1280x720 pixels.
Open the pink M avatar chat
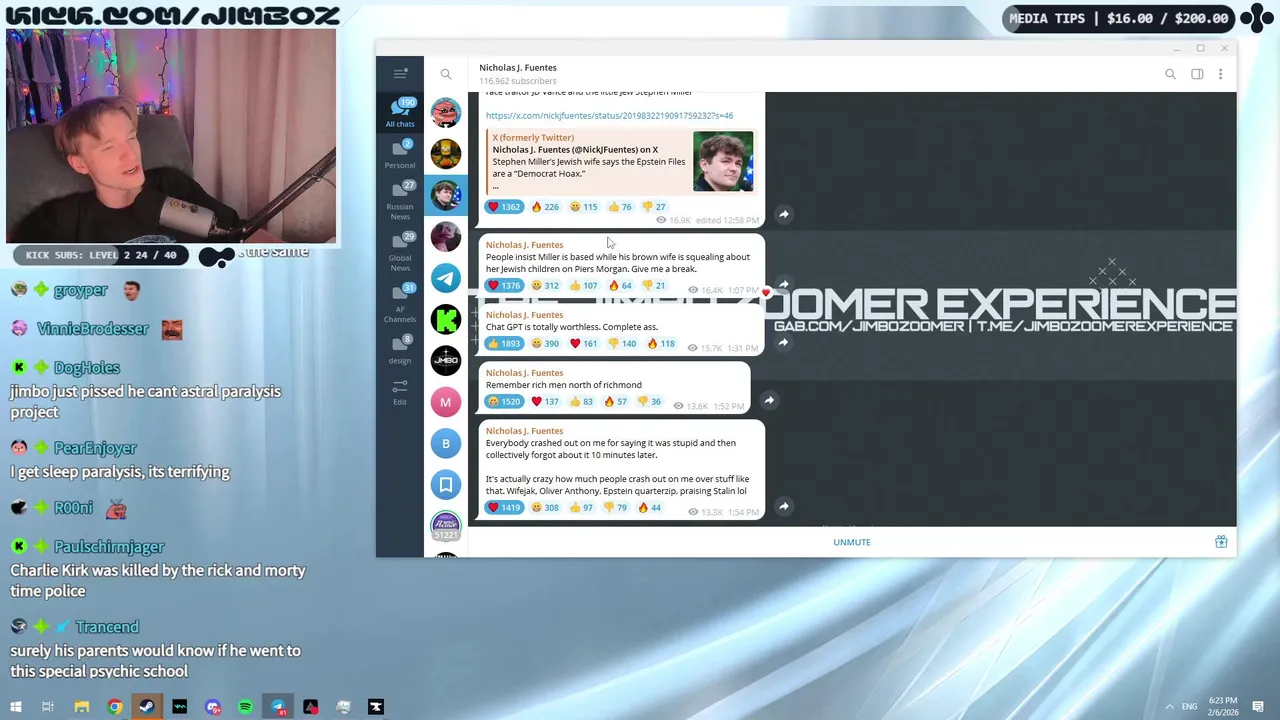click(x=446, y=402)
